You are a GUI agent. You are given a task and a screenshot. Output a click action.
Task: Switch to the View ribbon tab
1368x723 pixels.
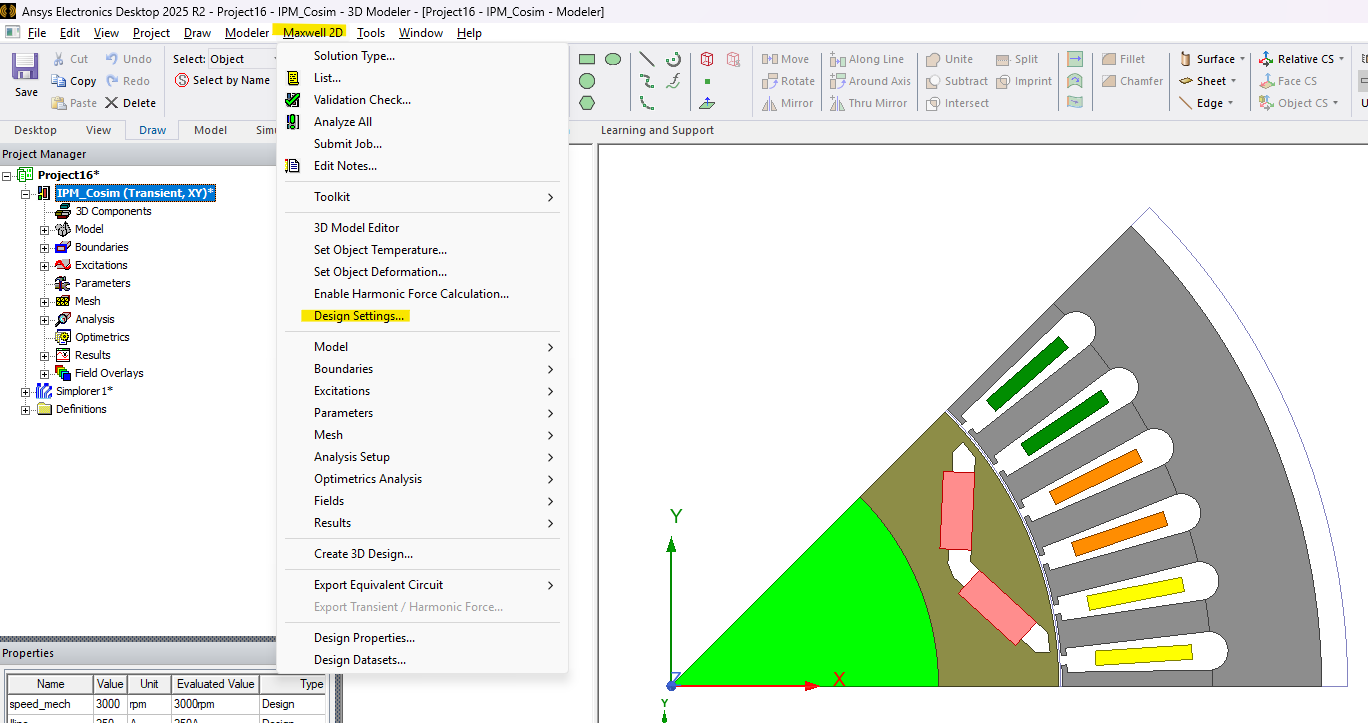pos(98,130)
